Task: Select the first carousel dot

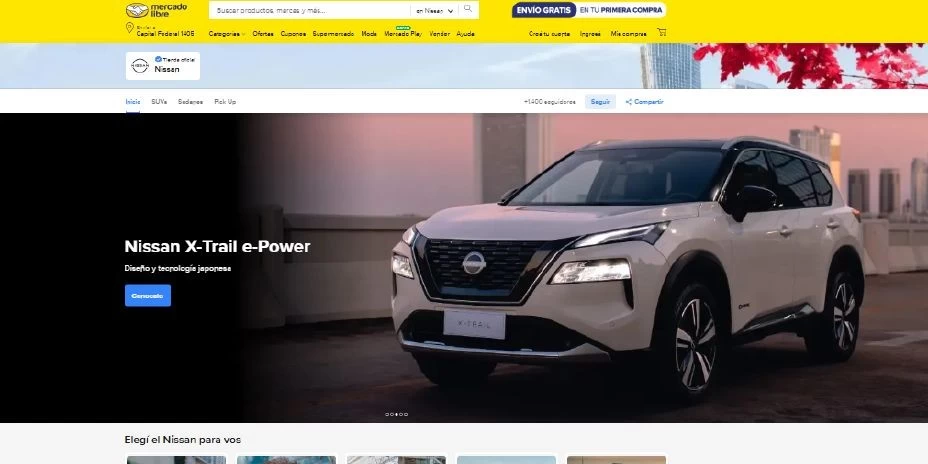Action: 387,414
